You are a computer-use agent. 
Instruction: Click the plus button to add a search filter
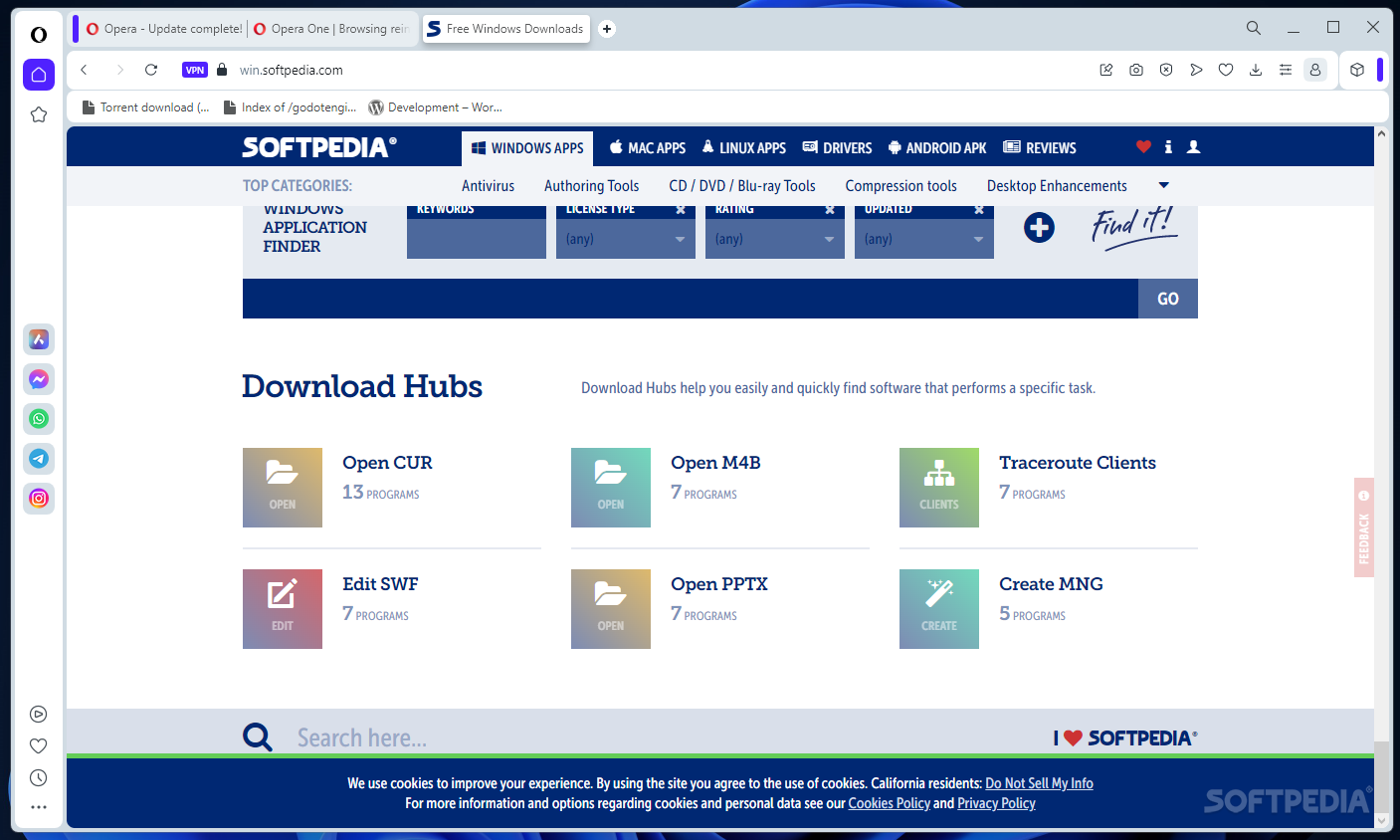click(1039, 227)
